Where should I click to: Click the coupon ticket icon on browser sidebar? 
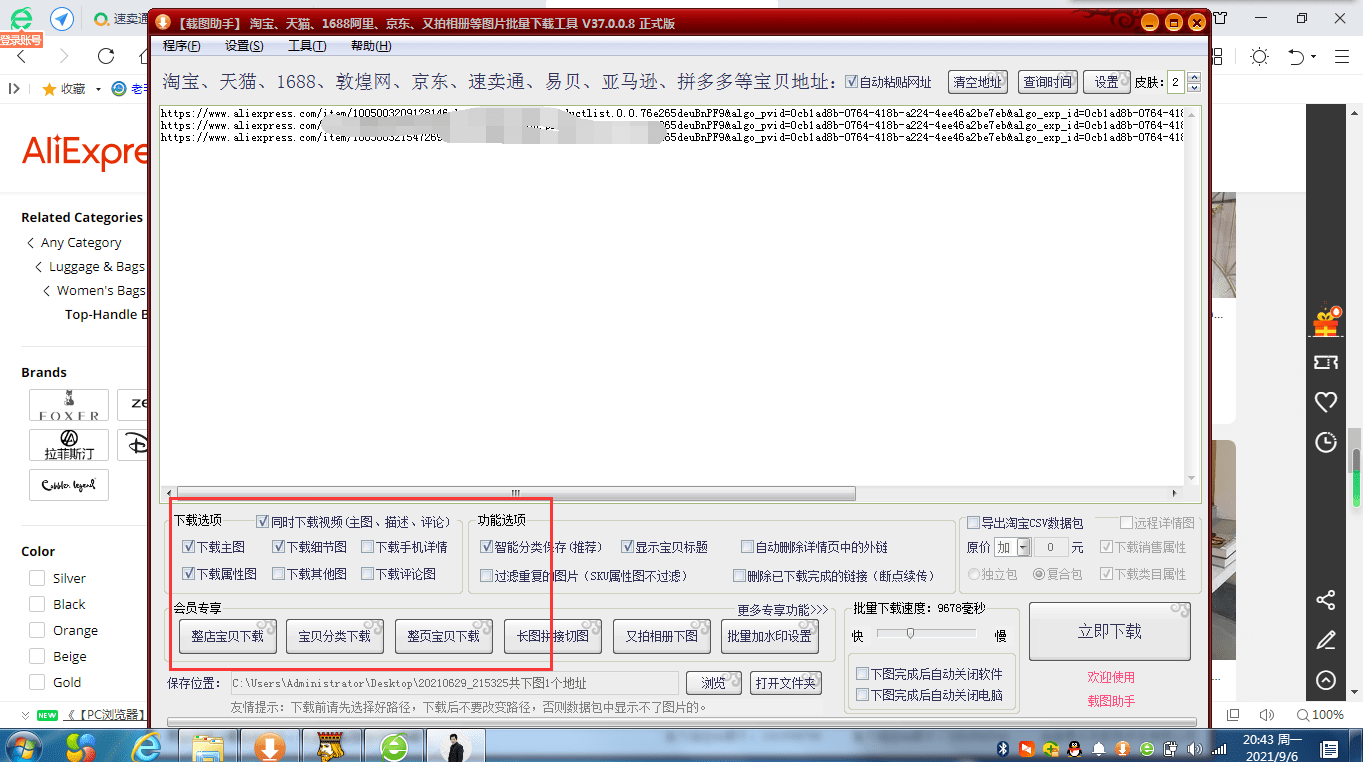click(1326, 362)
